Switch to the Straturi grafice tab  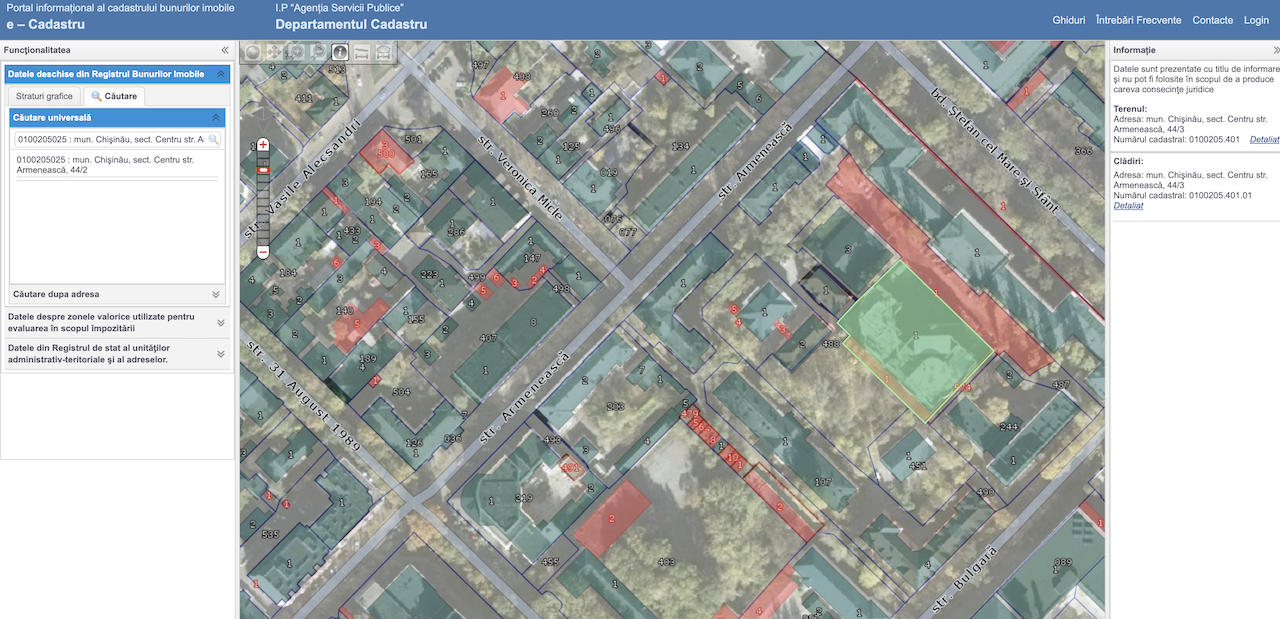(43, 95)
